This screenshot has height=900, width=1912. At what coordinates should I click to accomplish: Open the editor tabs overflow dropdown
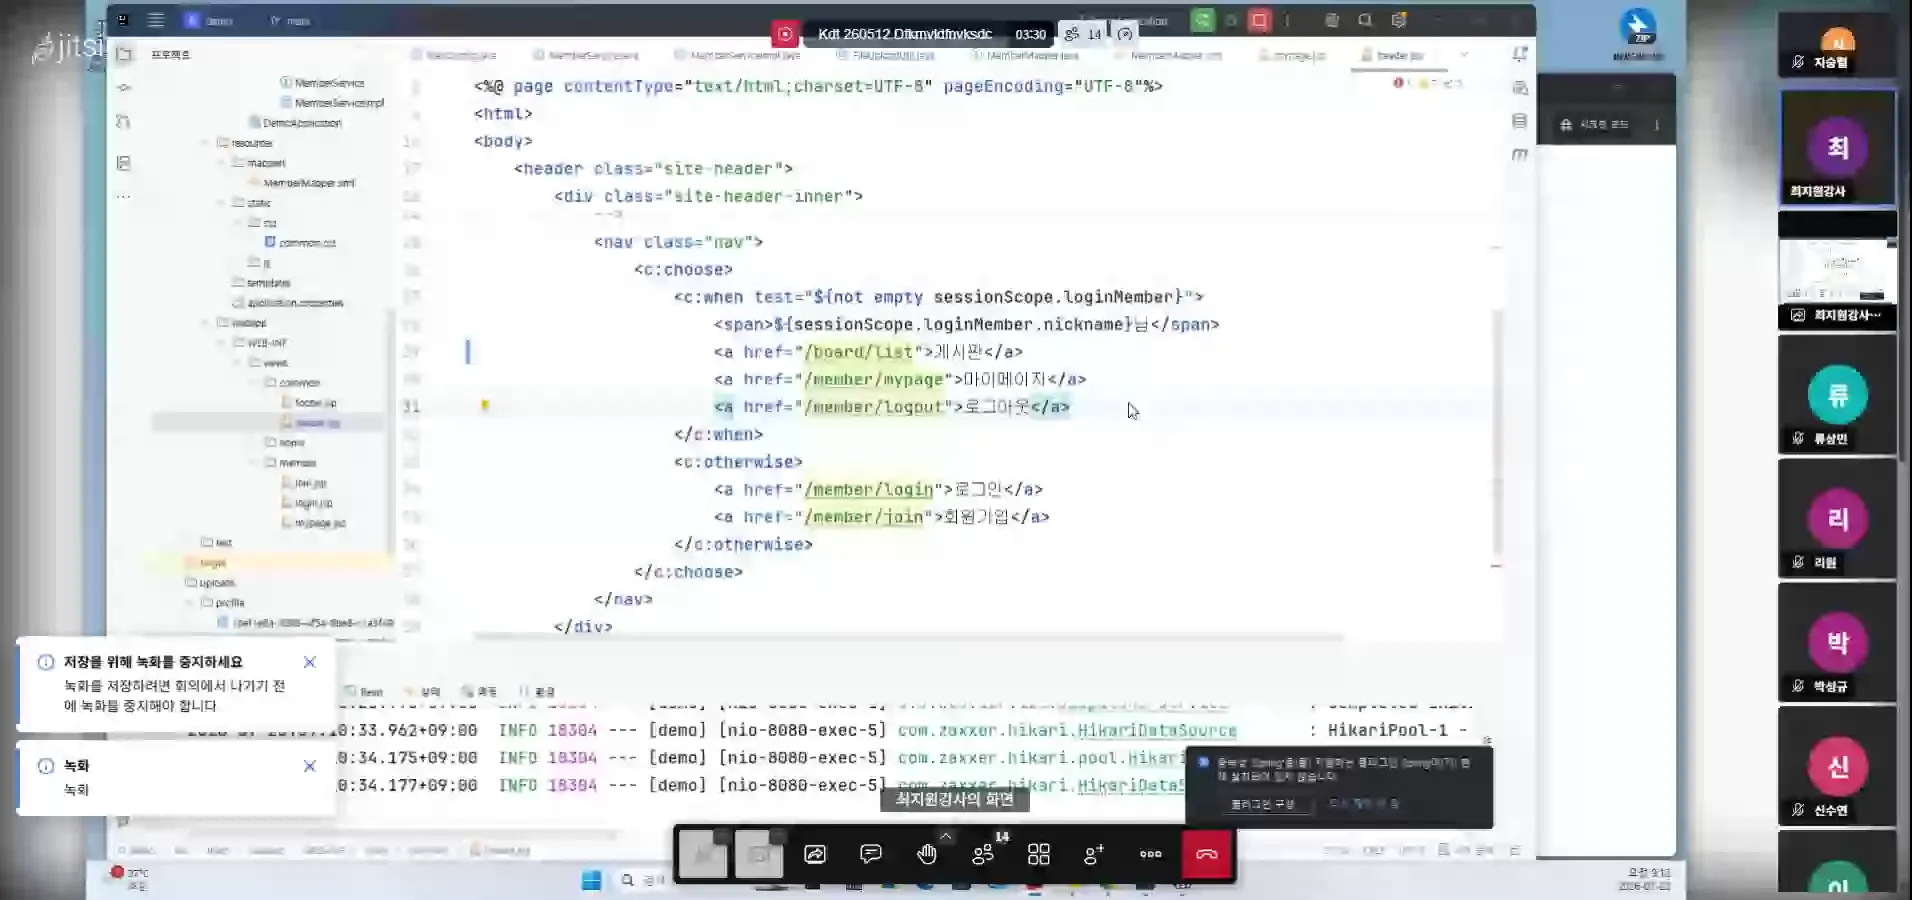pyautogui.click(x=1464, y=55)
